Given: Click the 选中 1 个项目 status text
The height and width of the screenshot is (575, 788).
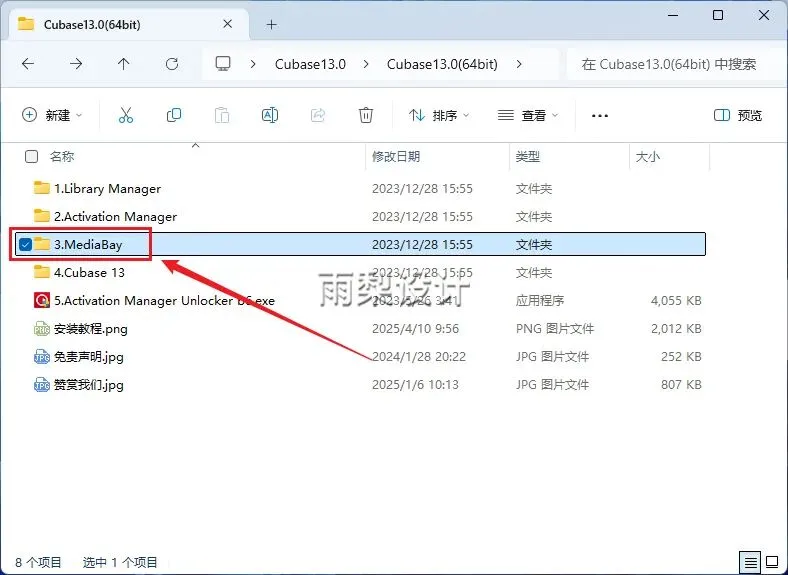Looking at the screenshot, I should coord(120,562).
